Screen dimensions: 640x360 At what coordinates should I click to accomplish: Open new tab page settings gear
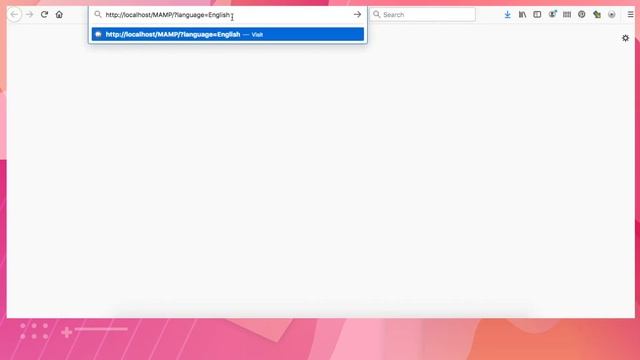(625, 38)
